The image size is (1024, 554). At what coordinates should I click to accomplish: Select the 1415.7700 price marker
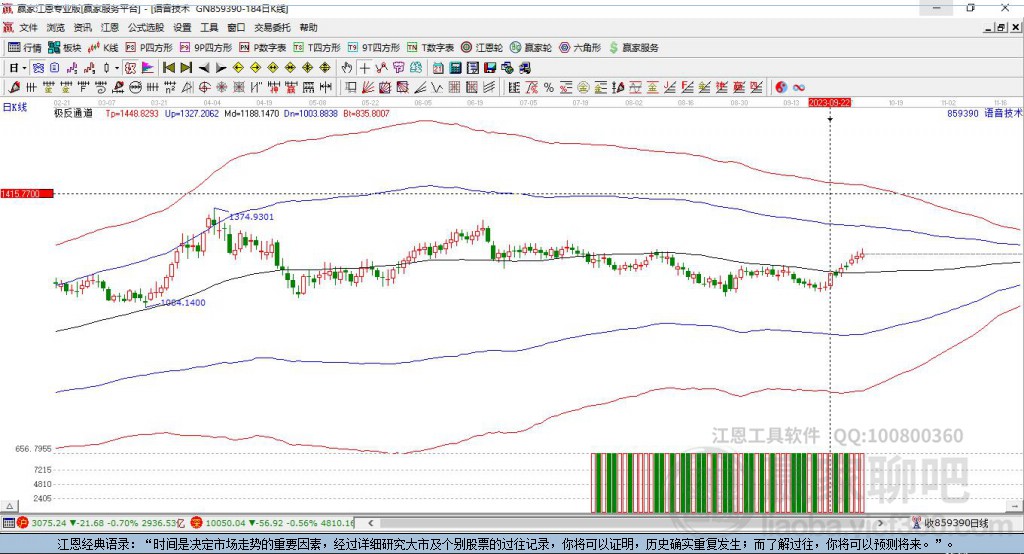[26, 193]
